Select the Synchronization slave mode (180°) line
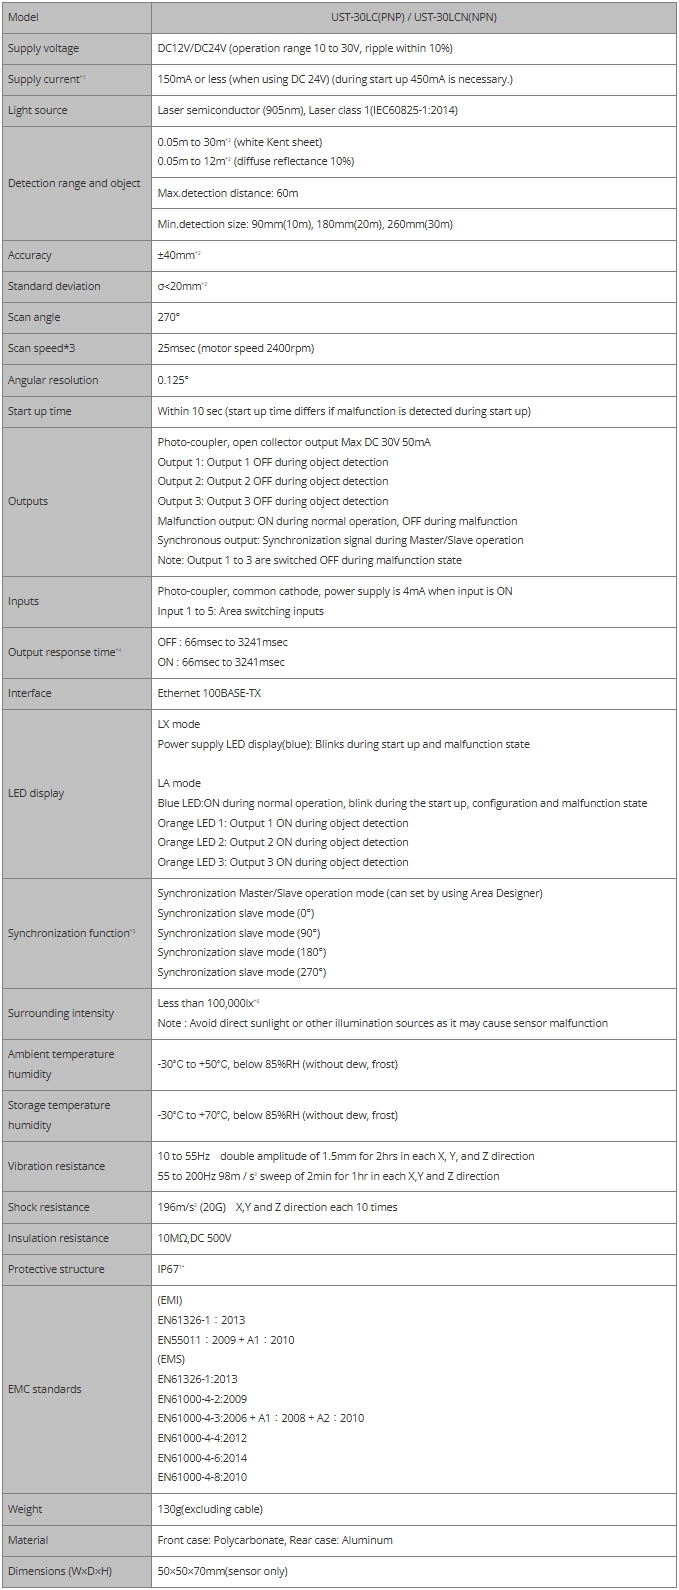The height and width of the screenshot is (1590, 679). coord(242,952)
